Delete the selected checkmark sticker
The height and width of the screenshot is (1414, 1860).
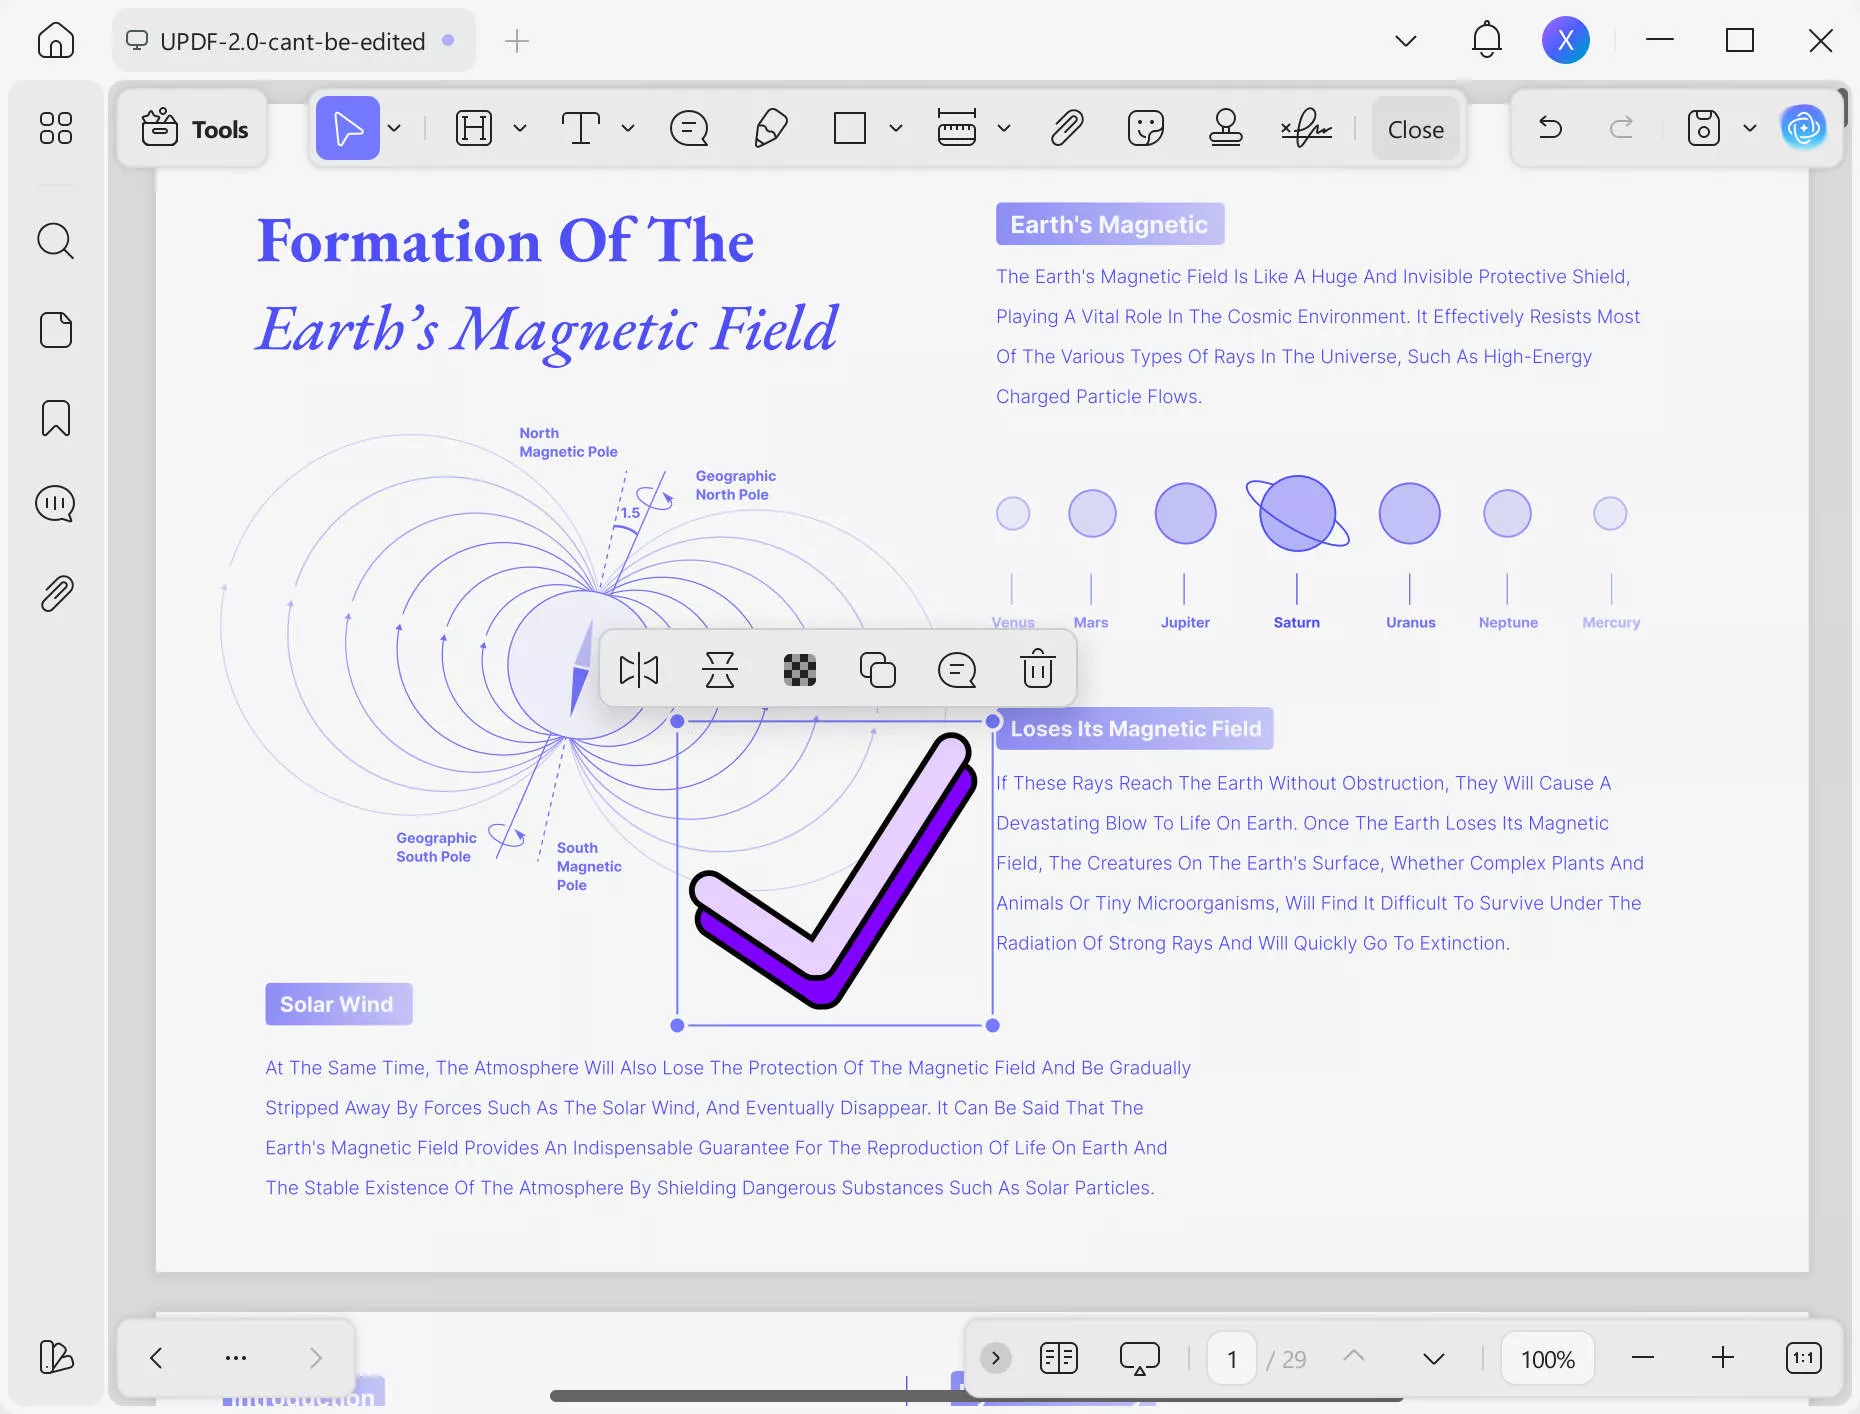(x=1038, y=669)
